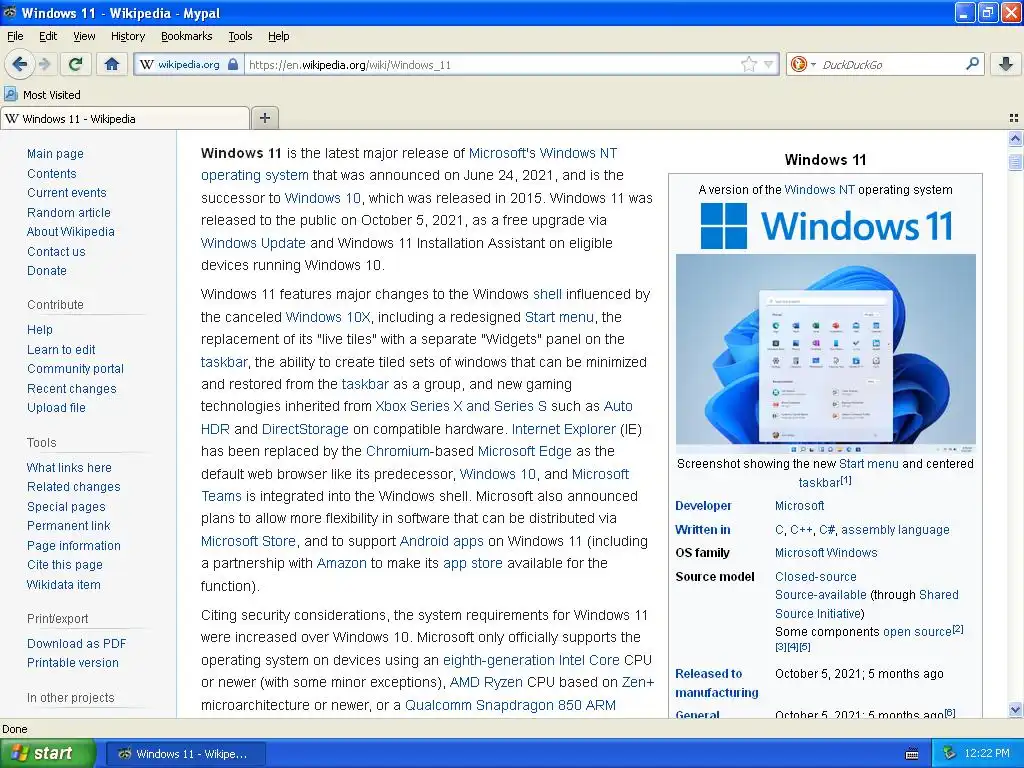Open the Android apps article link
The height and width of the screenshot is (768, 1024).
tap(441, 541)
